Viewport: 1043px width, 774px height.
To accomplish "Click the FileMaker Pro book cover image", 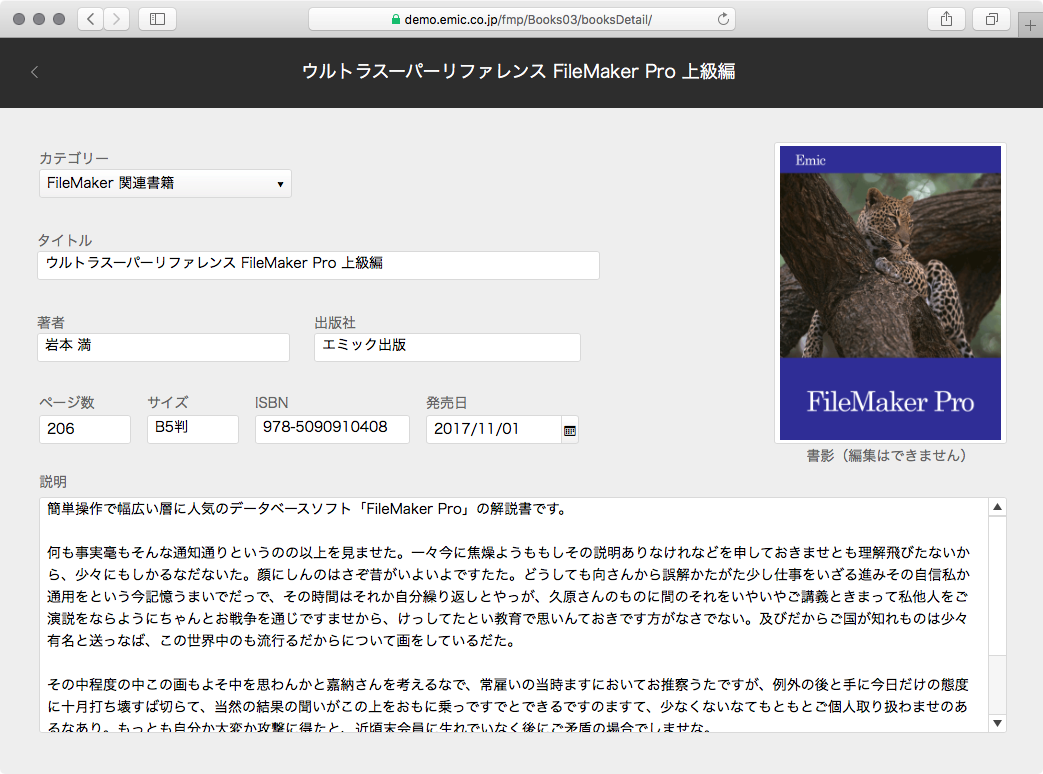I will pos(890,293).
